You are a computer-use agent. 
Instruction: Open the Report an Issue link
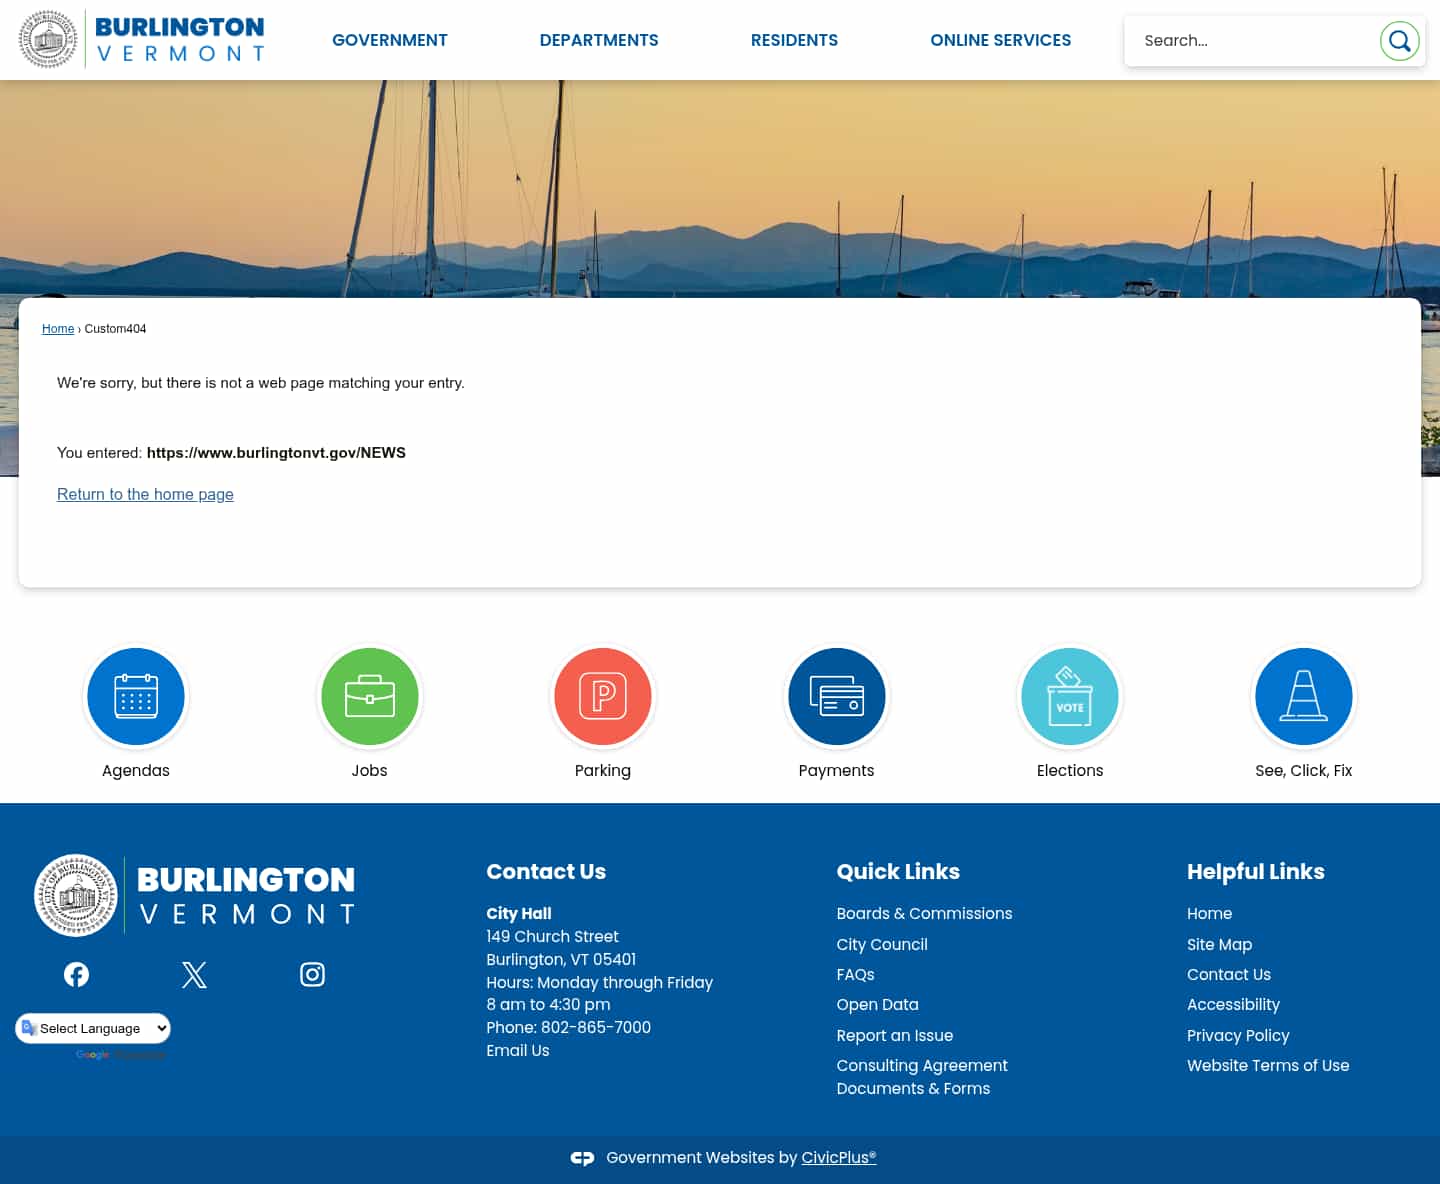point(894,1035)
